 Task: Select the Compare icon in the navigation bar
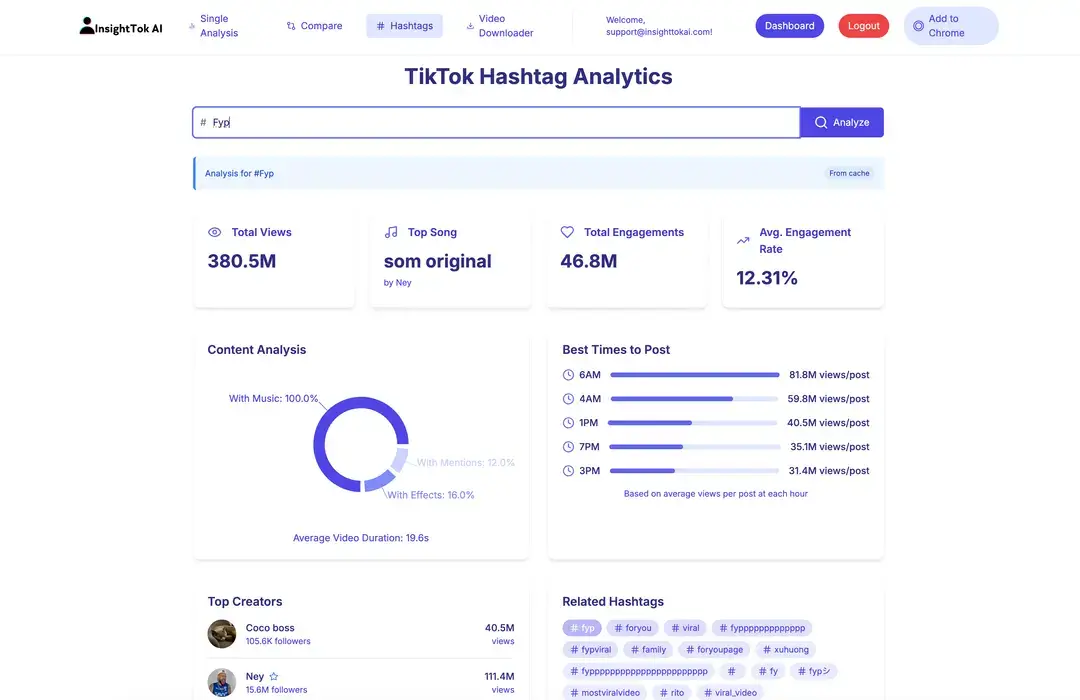289,25
